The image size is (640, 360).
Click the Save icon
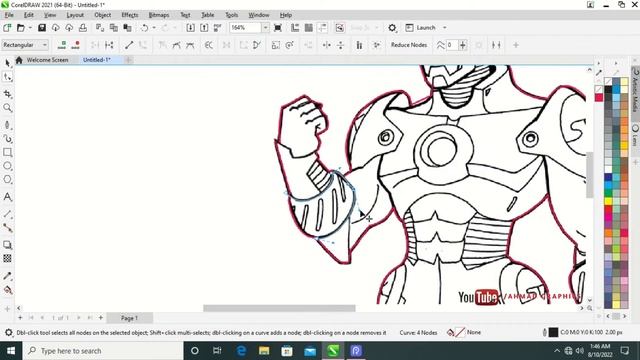pyautogui.click(x=42, y=28)
